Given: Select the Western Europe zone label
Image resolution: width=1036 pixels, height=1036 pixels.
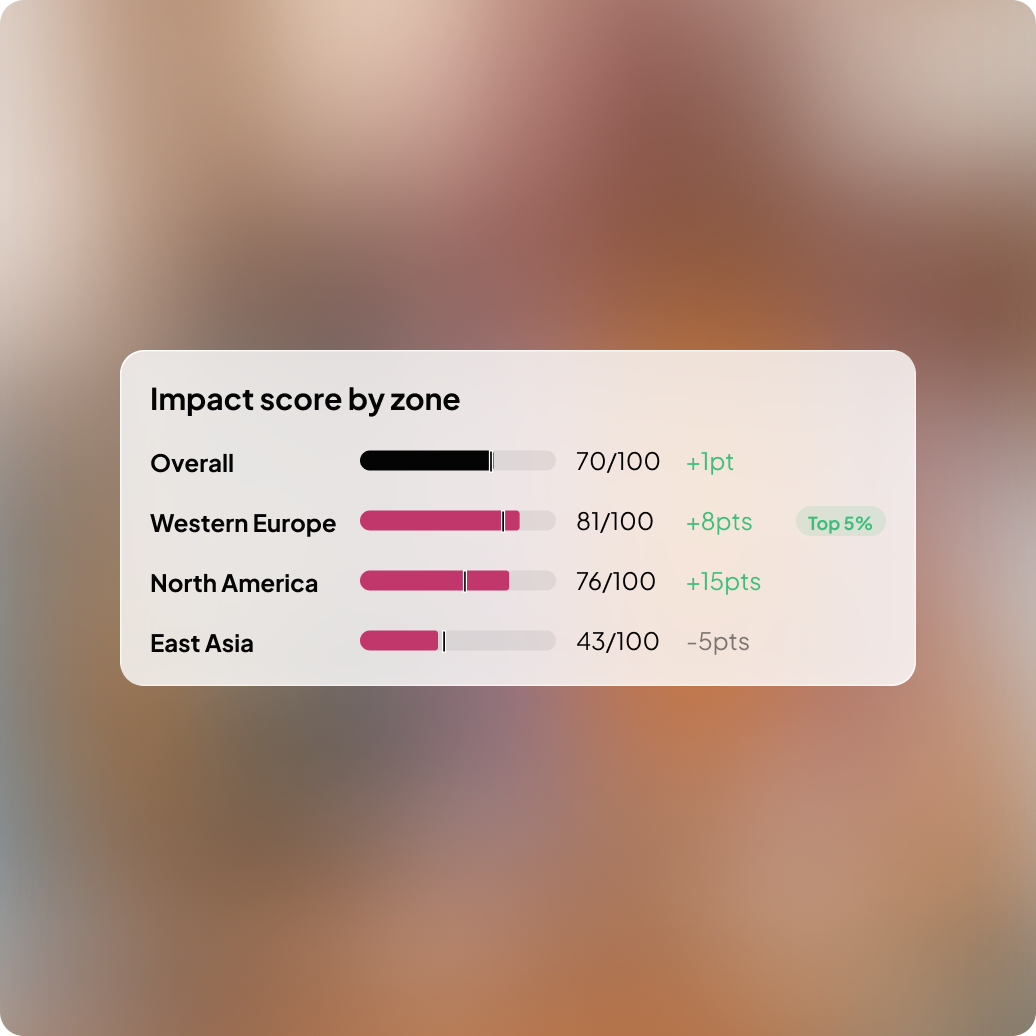Looking at the screenshot, I should coord(243,524).
